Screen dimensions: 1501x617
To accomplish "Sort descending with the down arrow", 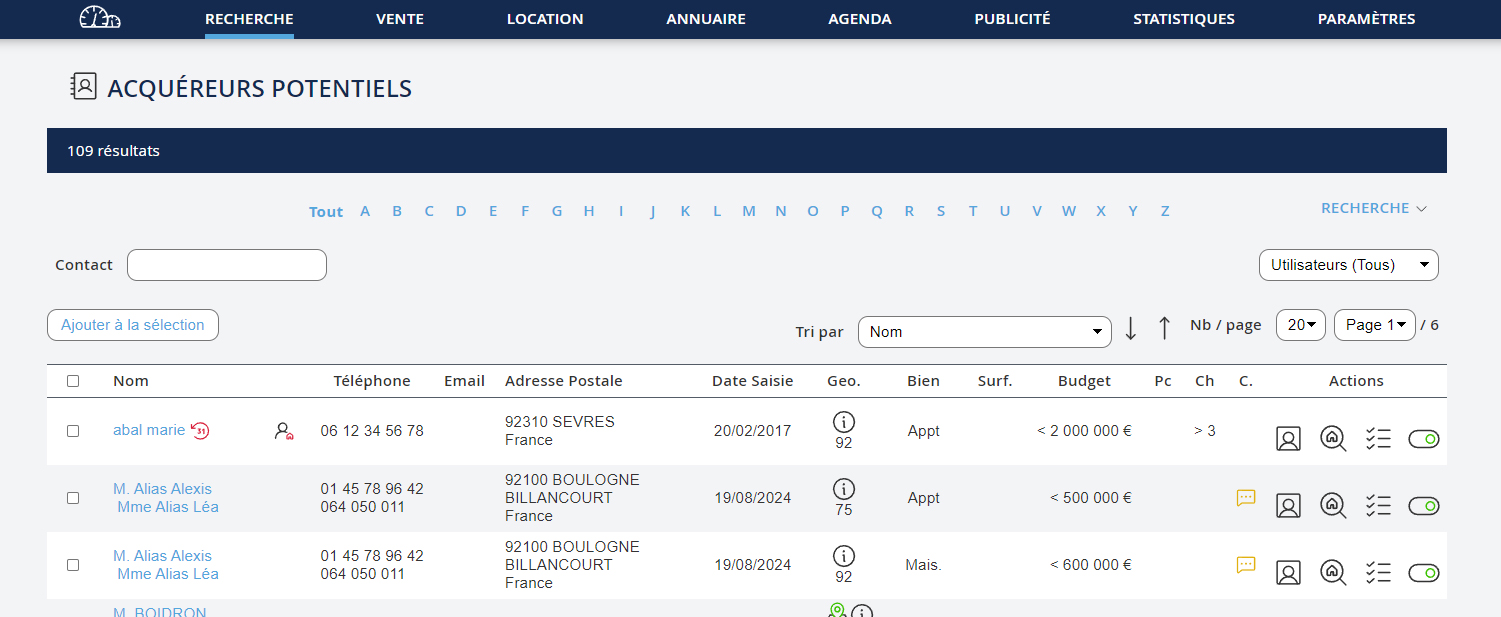I will click(x=1131, y=328).
